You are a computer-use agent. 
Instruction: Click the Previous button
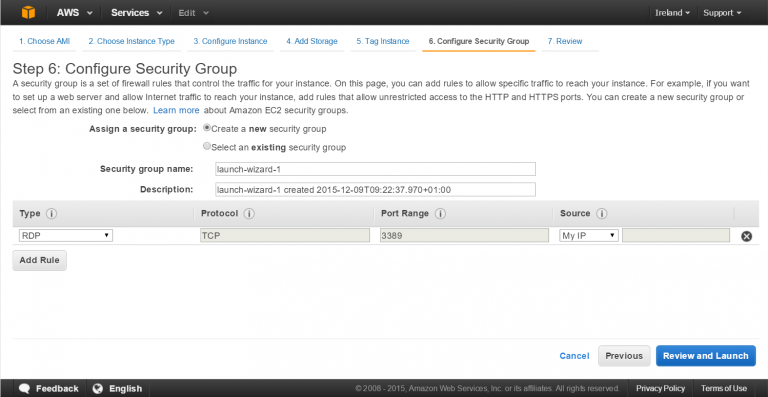pyautogui.click(x=624, y=356)
